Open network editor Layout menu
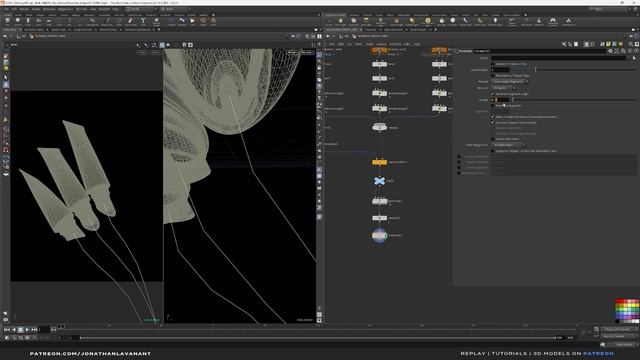Image resolution: width=640 pixels, height=360 pixels. (x=381, y=44)
